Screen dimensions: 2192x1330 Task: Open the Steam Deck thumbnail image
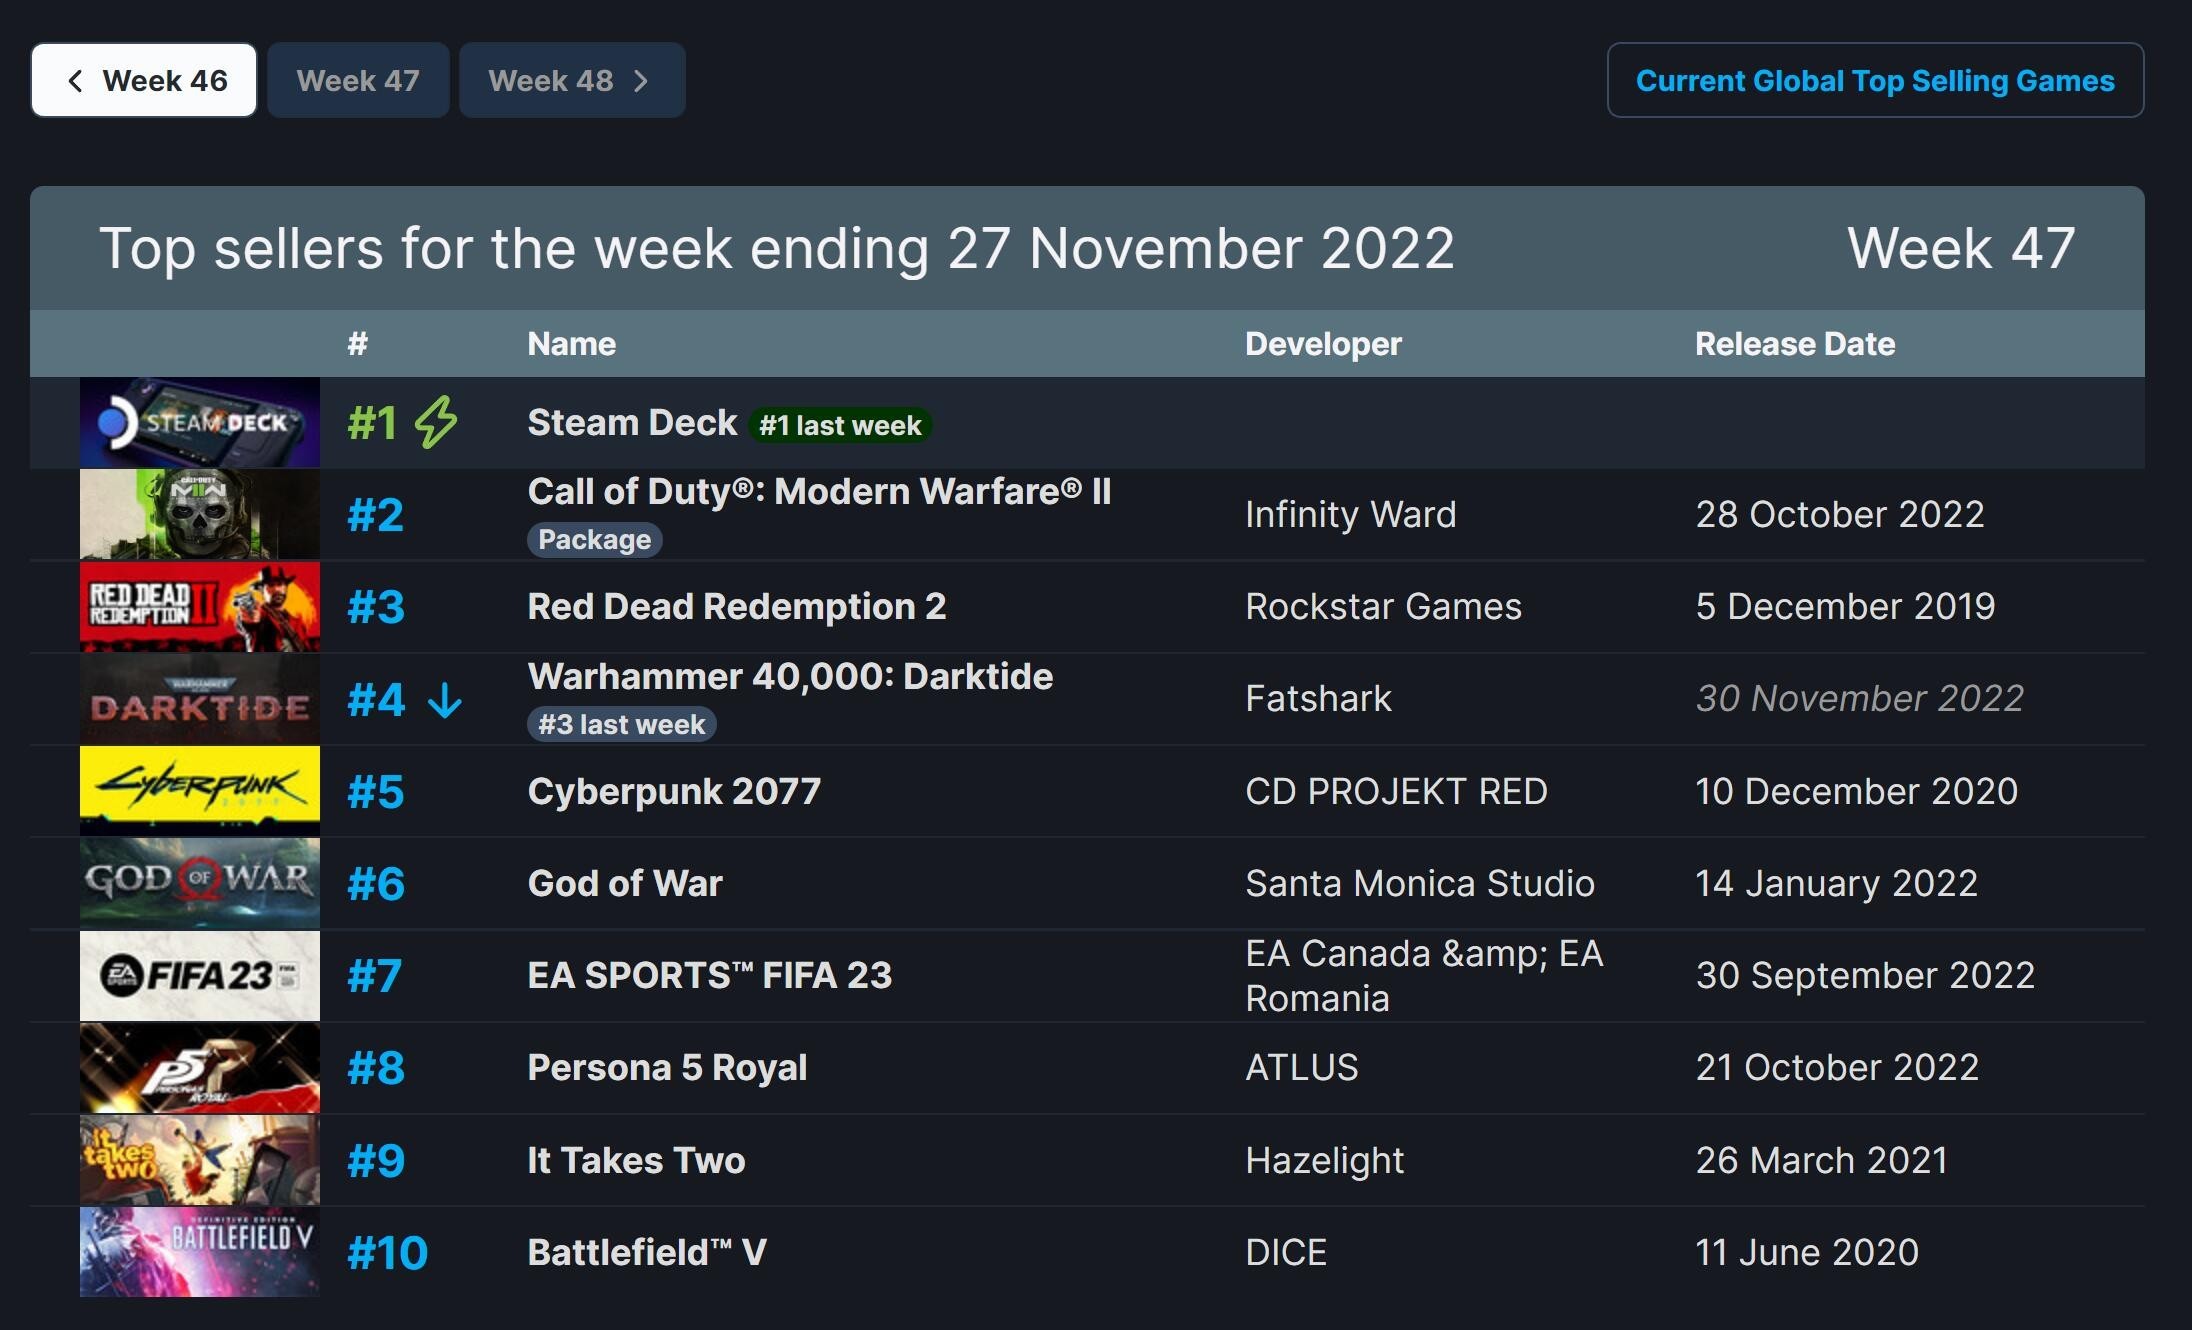200,422
